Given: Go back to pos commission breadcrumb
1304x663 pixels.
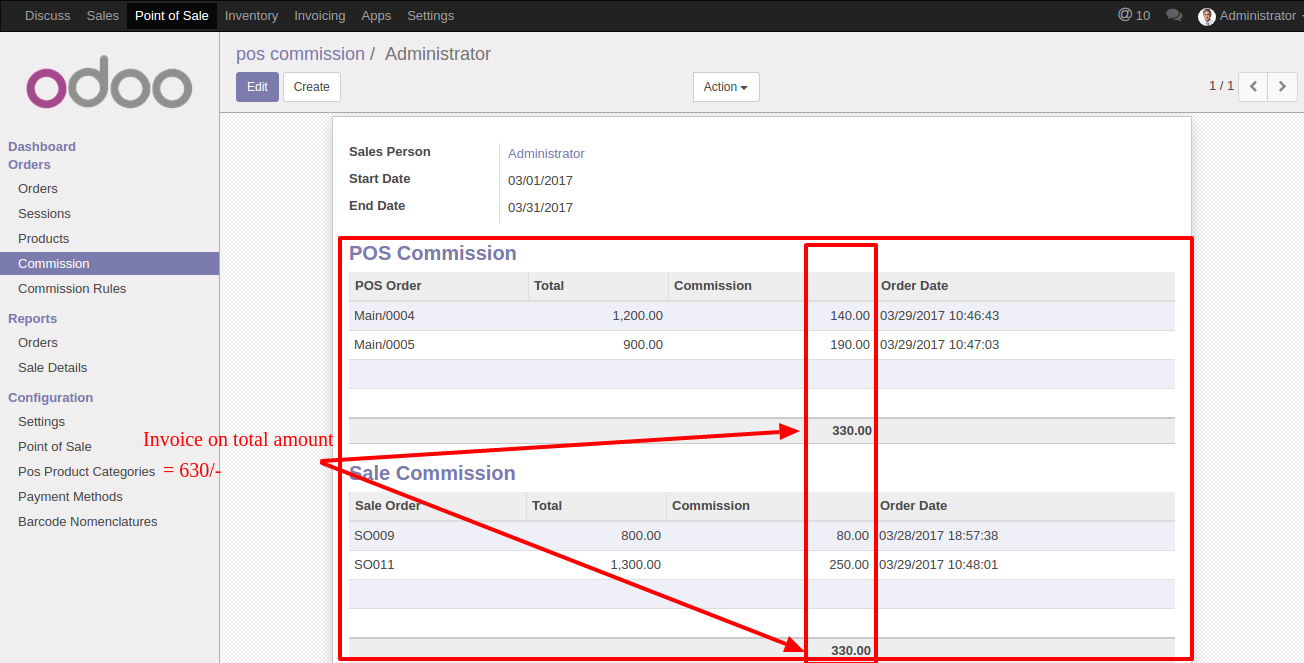Looking at the screenshot, I should pyautogui.click(x=300, y=54).
